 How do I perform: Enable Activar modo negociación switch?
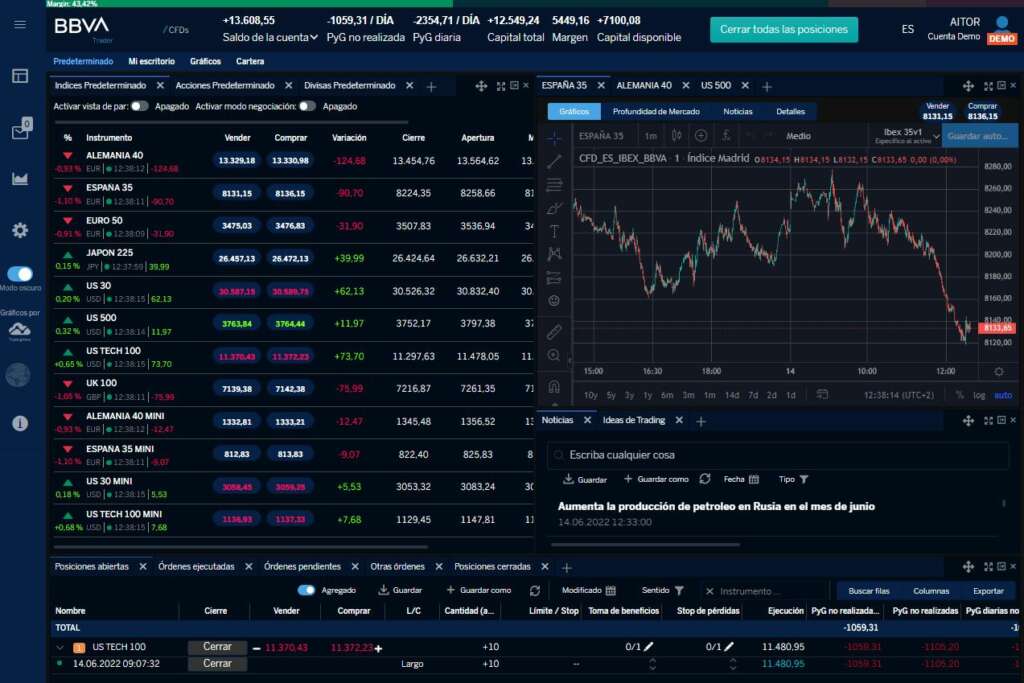(307, 106)
